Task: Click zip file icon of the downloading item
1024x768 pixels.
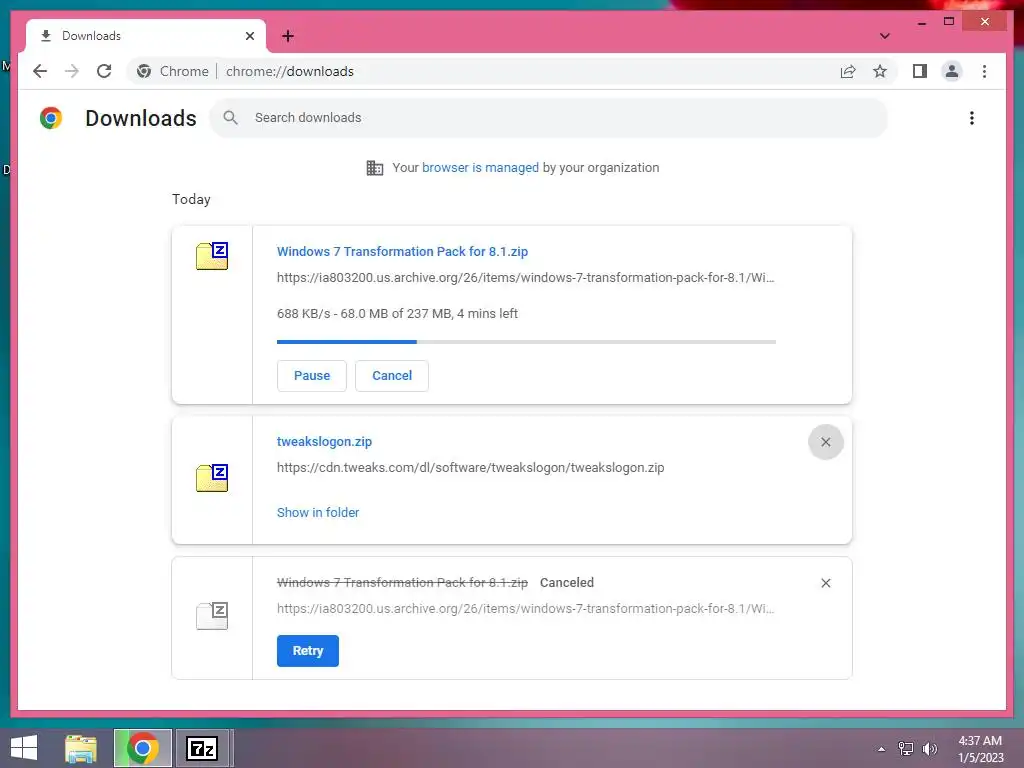Action: [212, 255]
